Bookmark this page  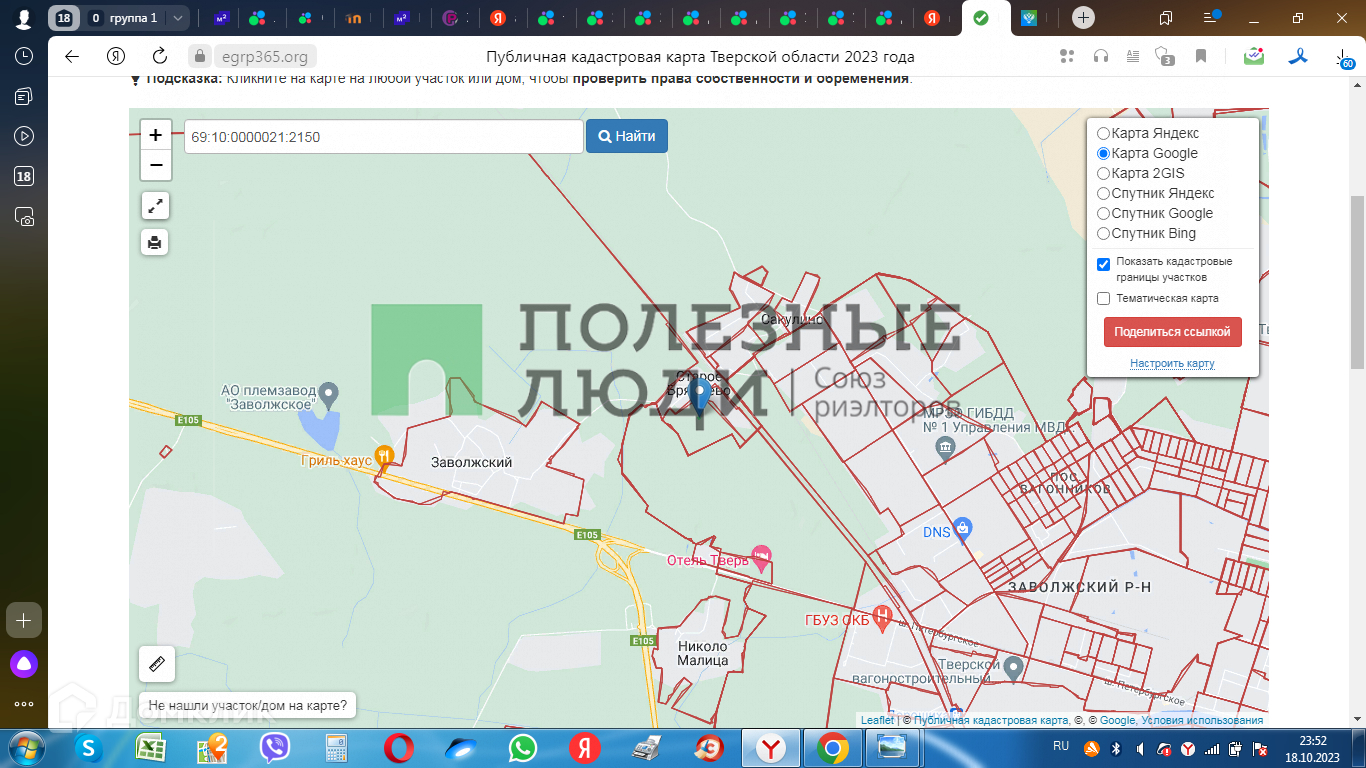tap(1201, 56)
